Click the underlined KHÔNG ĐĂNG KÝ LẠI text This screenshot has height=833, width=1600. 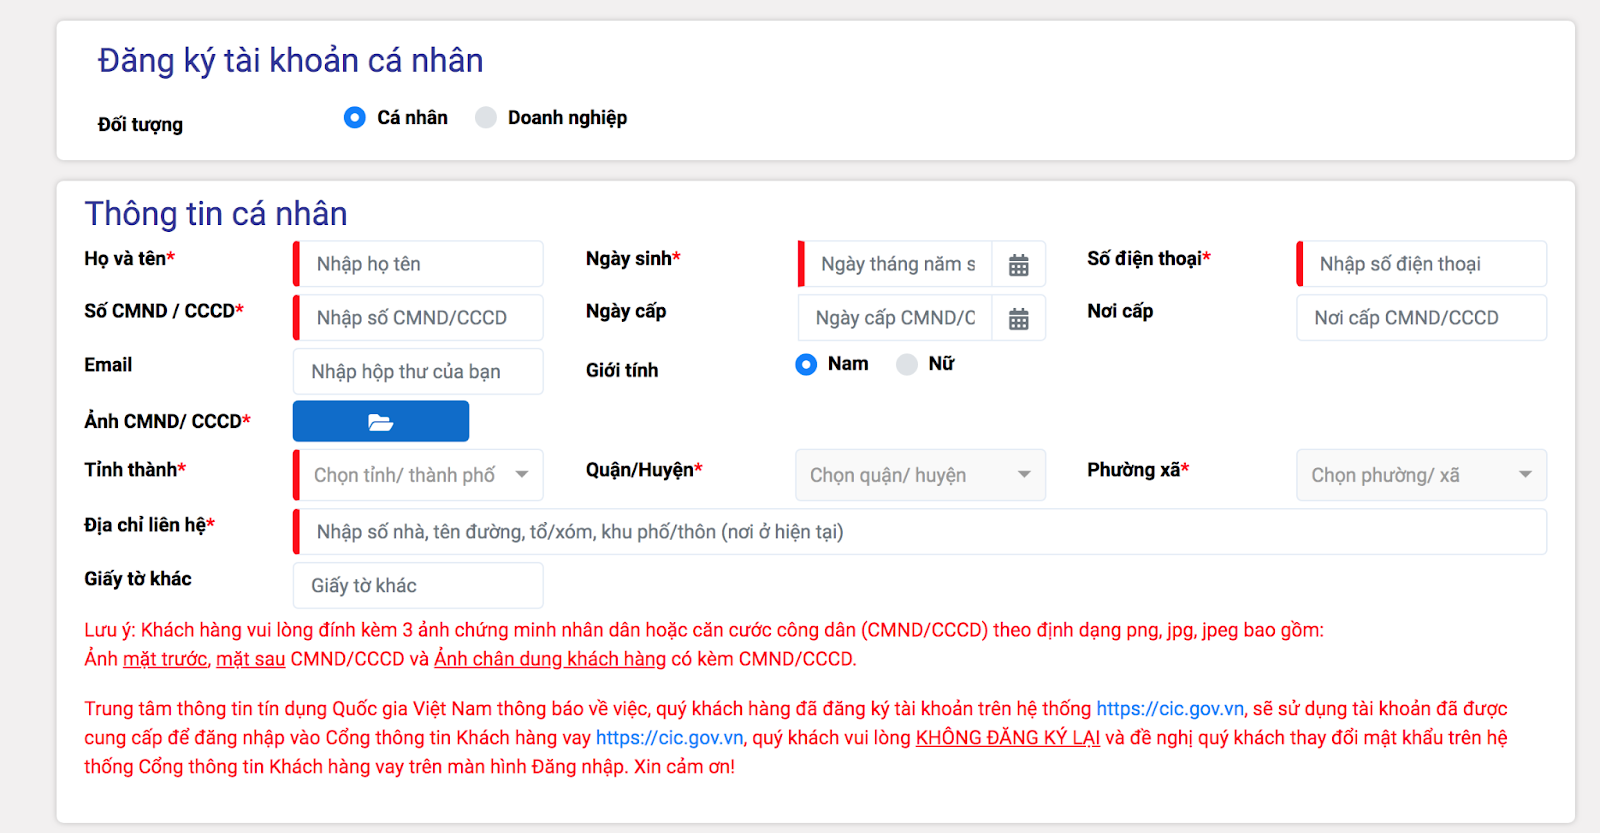1008,738
